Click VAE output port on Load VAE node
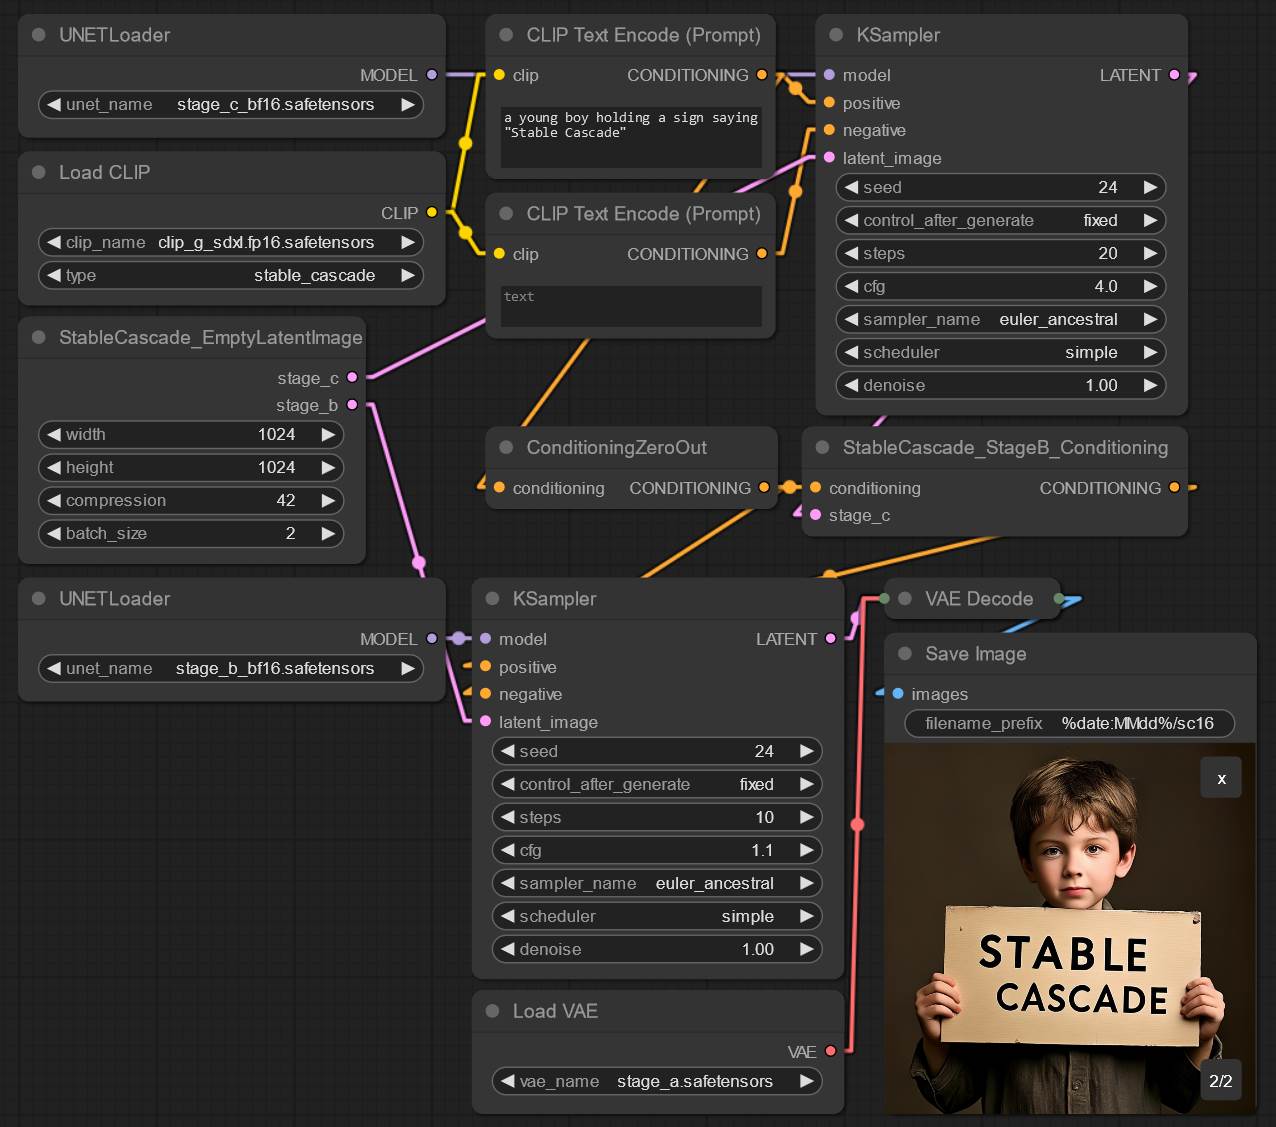1276x1127 pixels. (830, 1051)
